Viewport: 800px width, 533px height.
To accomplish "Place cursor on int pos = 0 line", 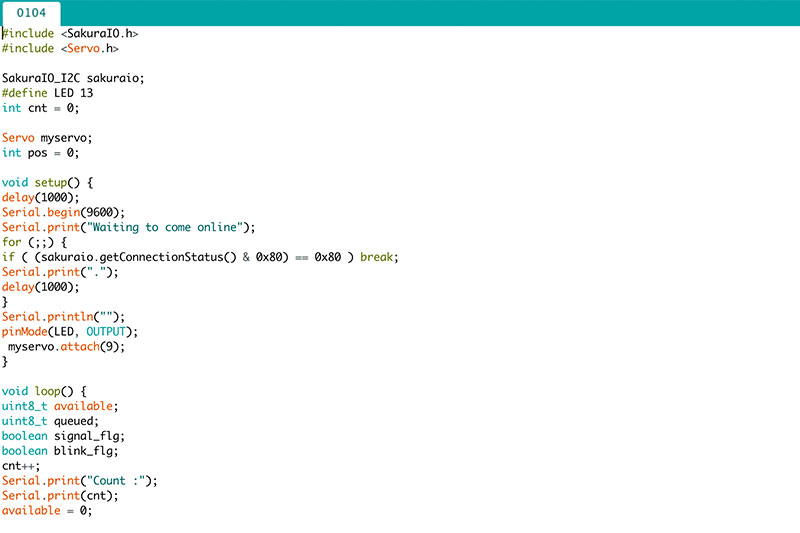I will (x=40, y=153).
